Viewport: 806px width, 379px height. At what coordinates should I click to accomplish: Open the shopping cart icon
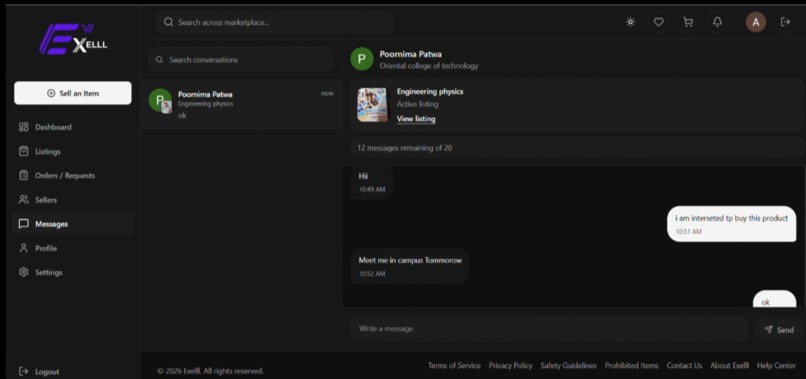point(687,22)
